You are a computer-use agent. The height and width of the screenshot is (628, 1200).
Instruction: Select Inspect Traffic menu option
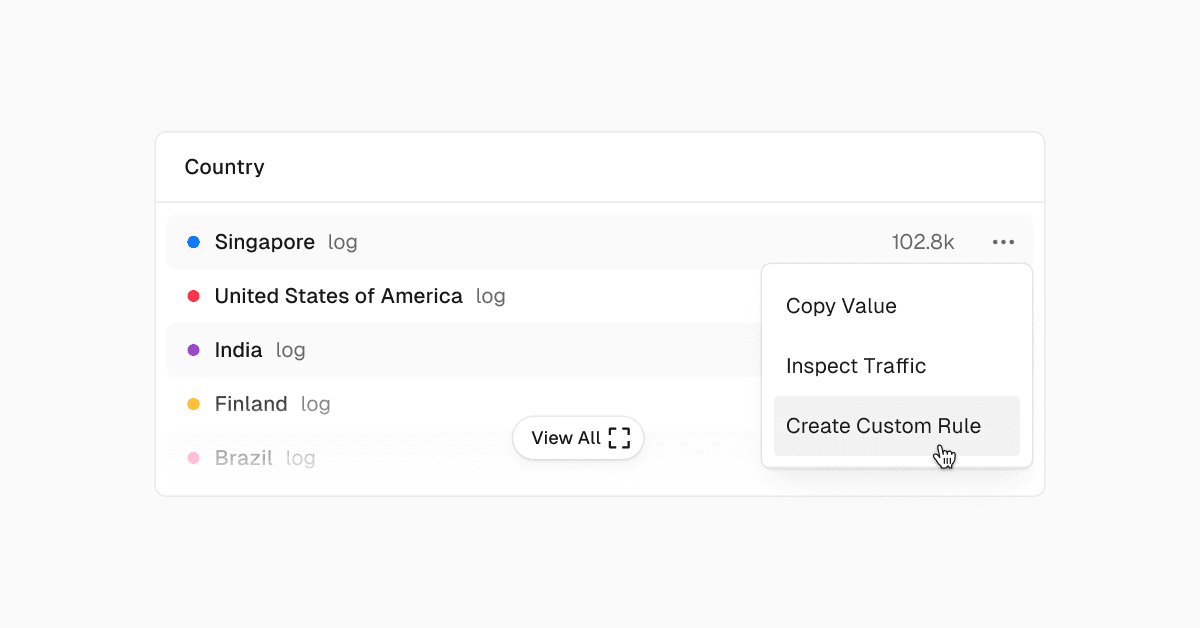click(x=856, y=366)
